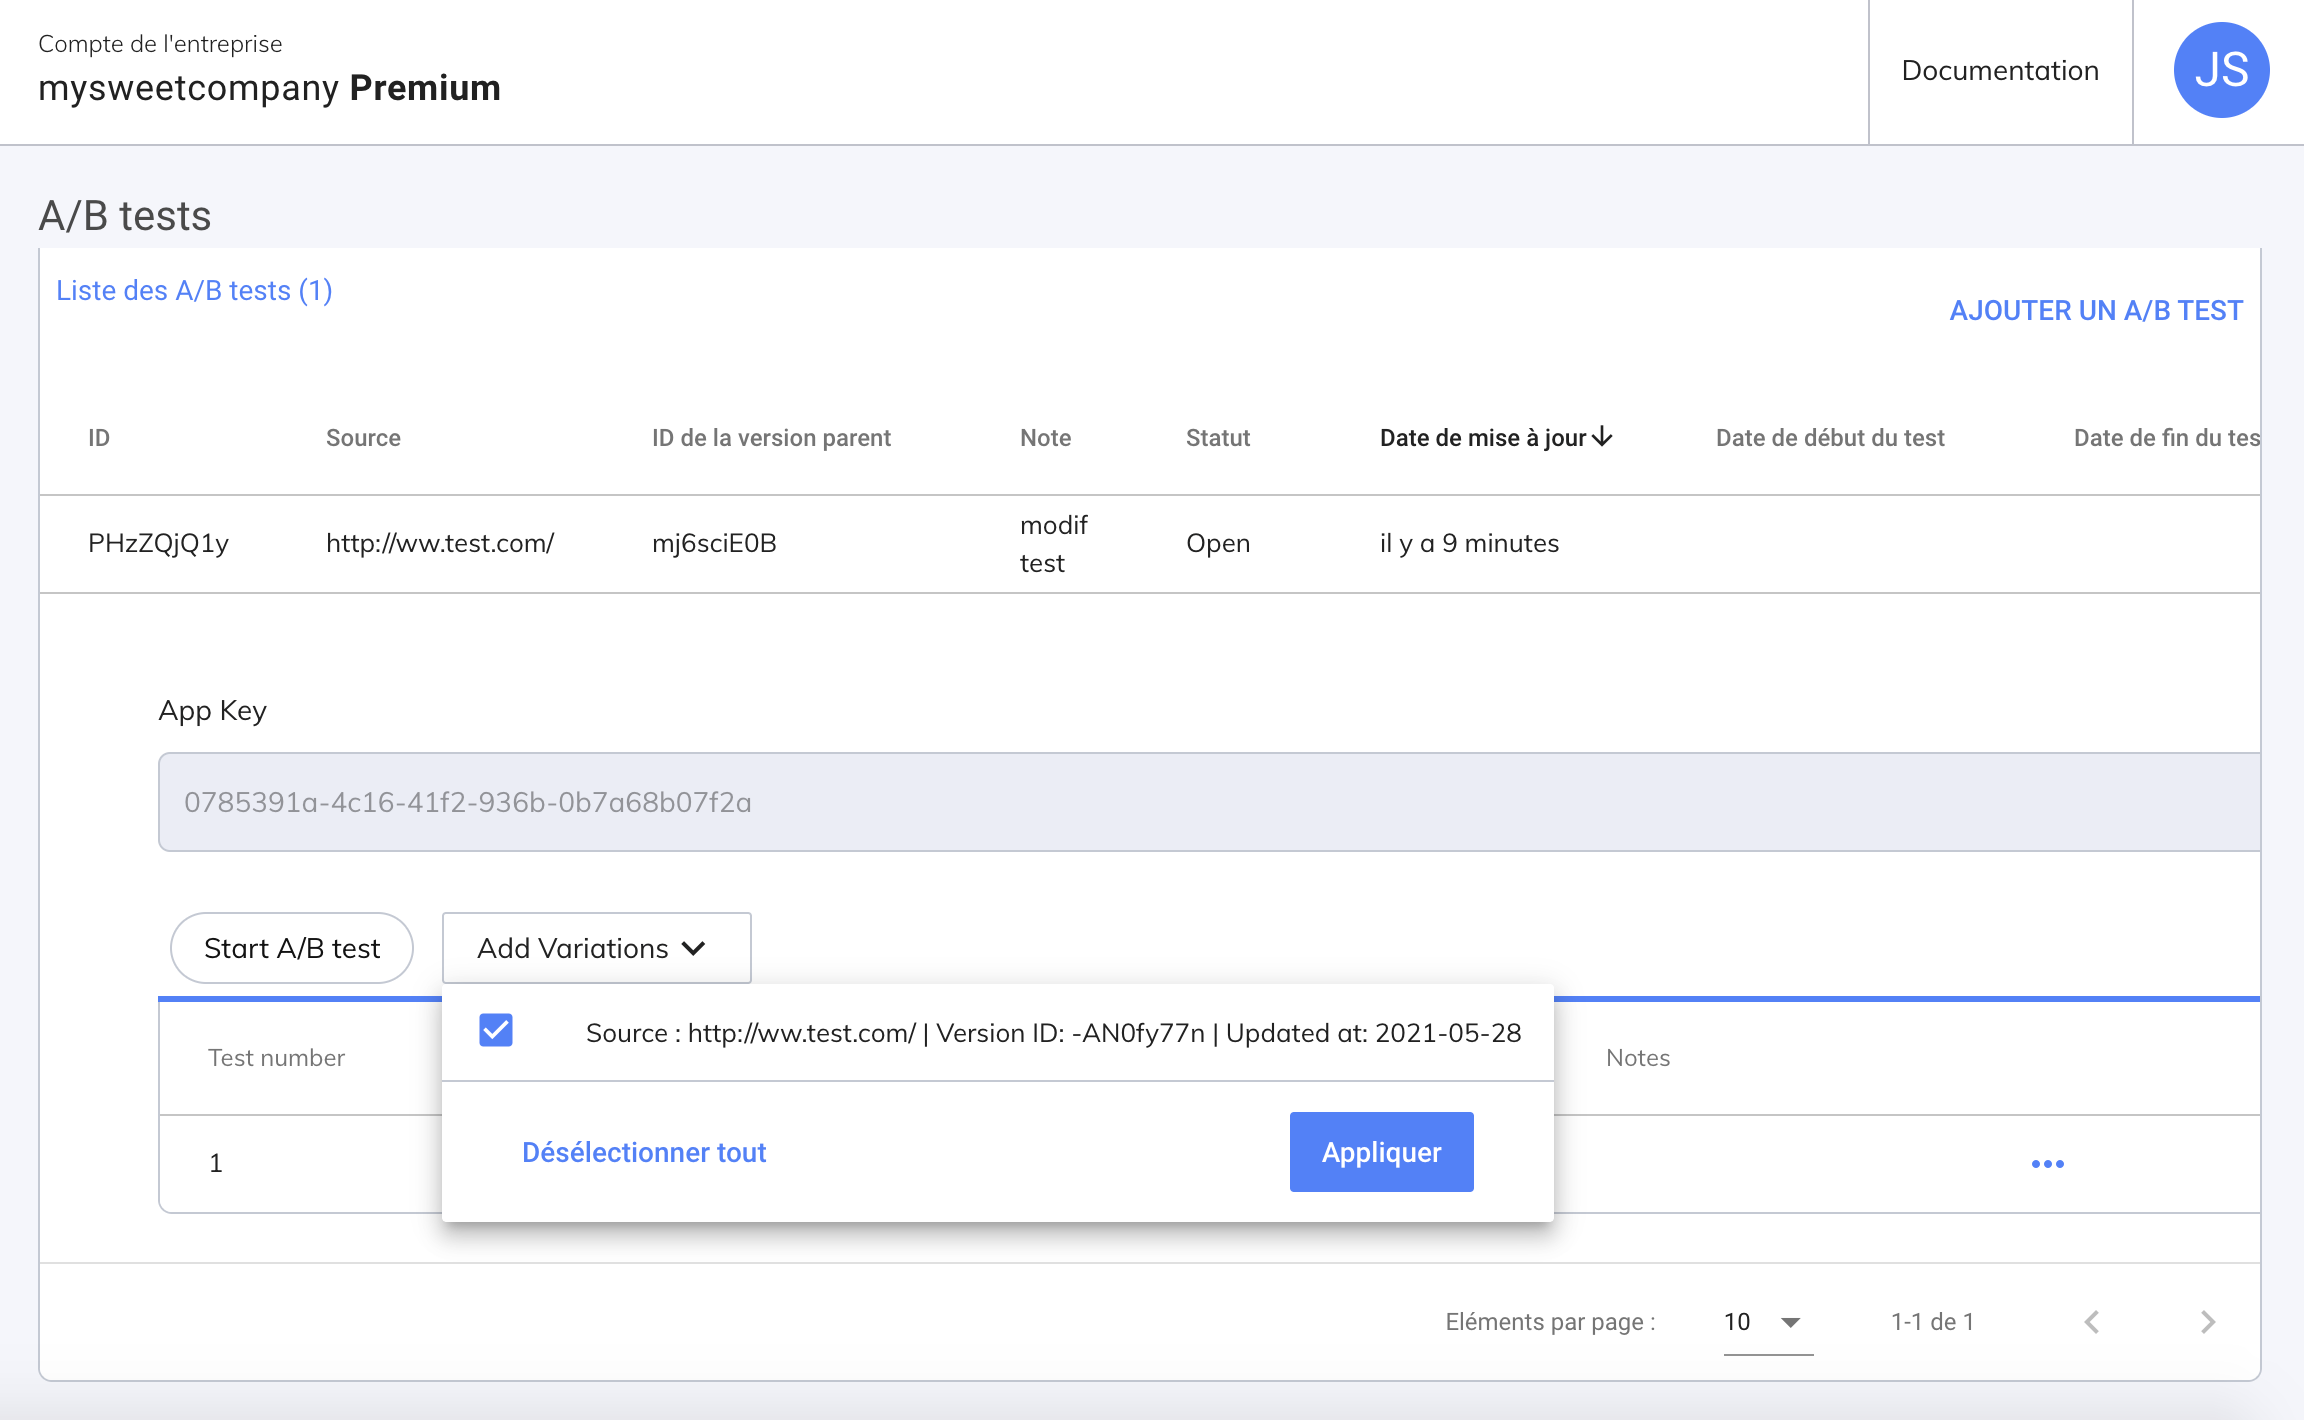The image size is (2304, 1420).
Task: Click the JS user avatar
Action: tap(2221, 70)
